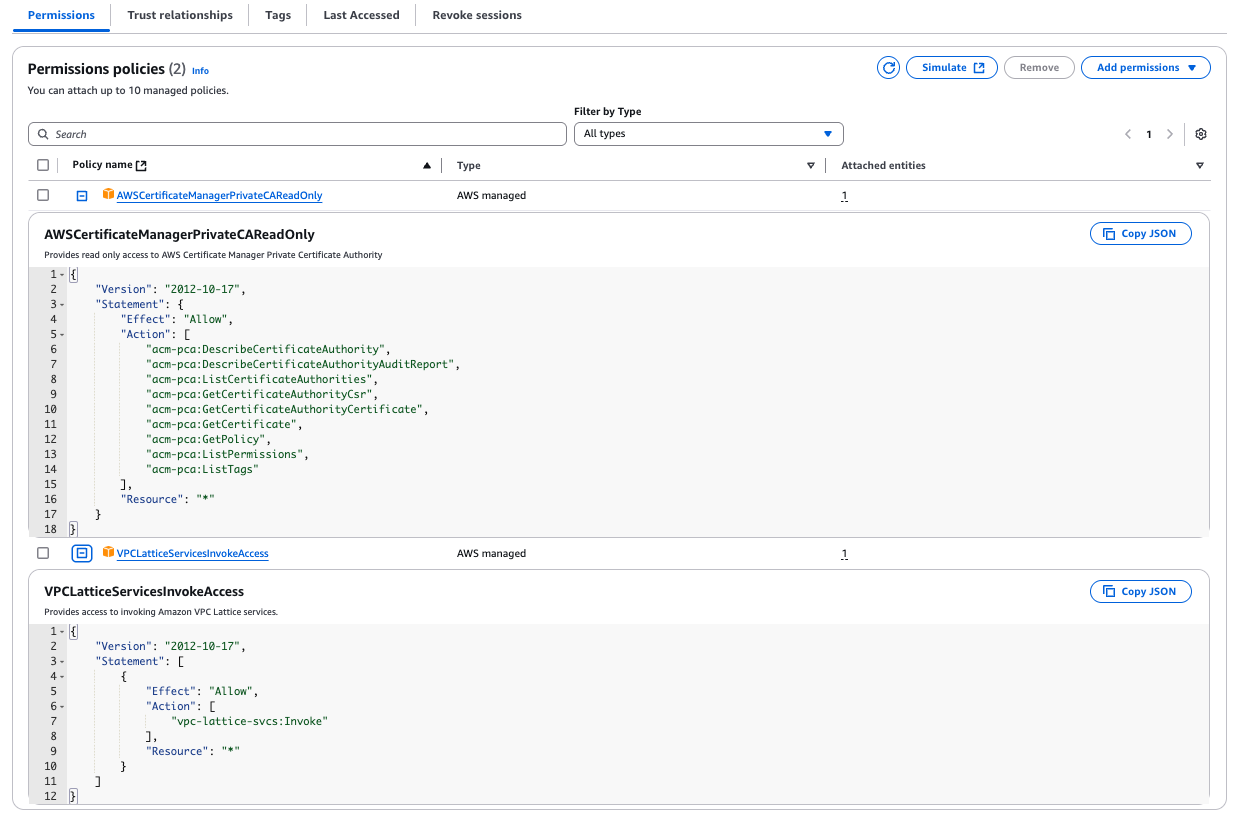Collapse VPCLatticeServicesInvokeAccess policy details
Screen dimensions: 1234x816
[x=82, y=553]
